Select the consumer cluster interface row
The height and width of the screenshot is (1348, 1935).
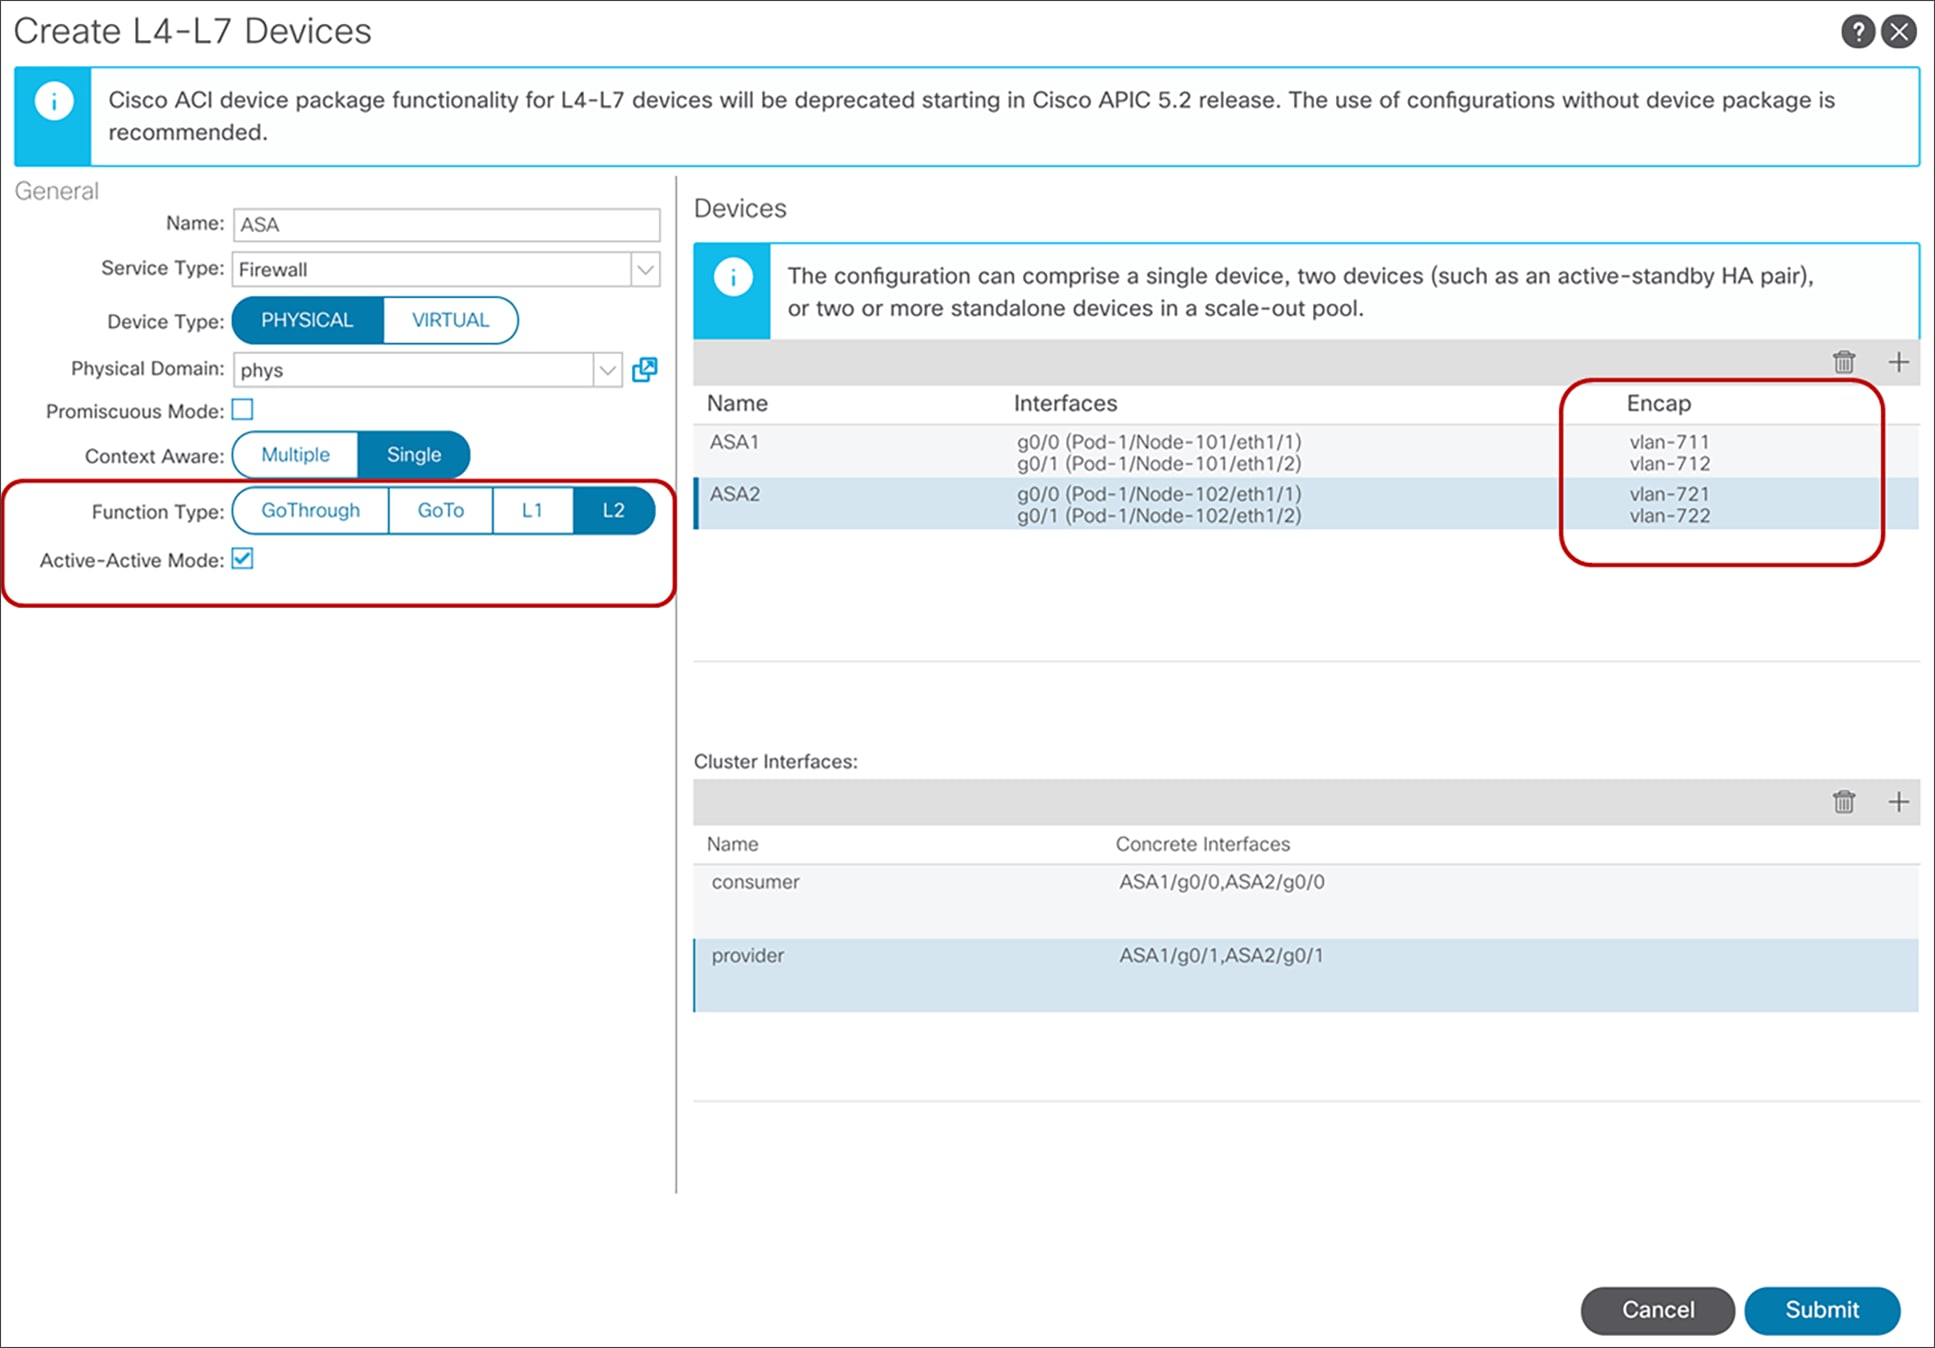(x=1306, y=902)
